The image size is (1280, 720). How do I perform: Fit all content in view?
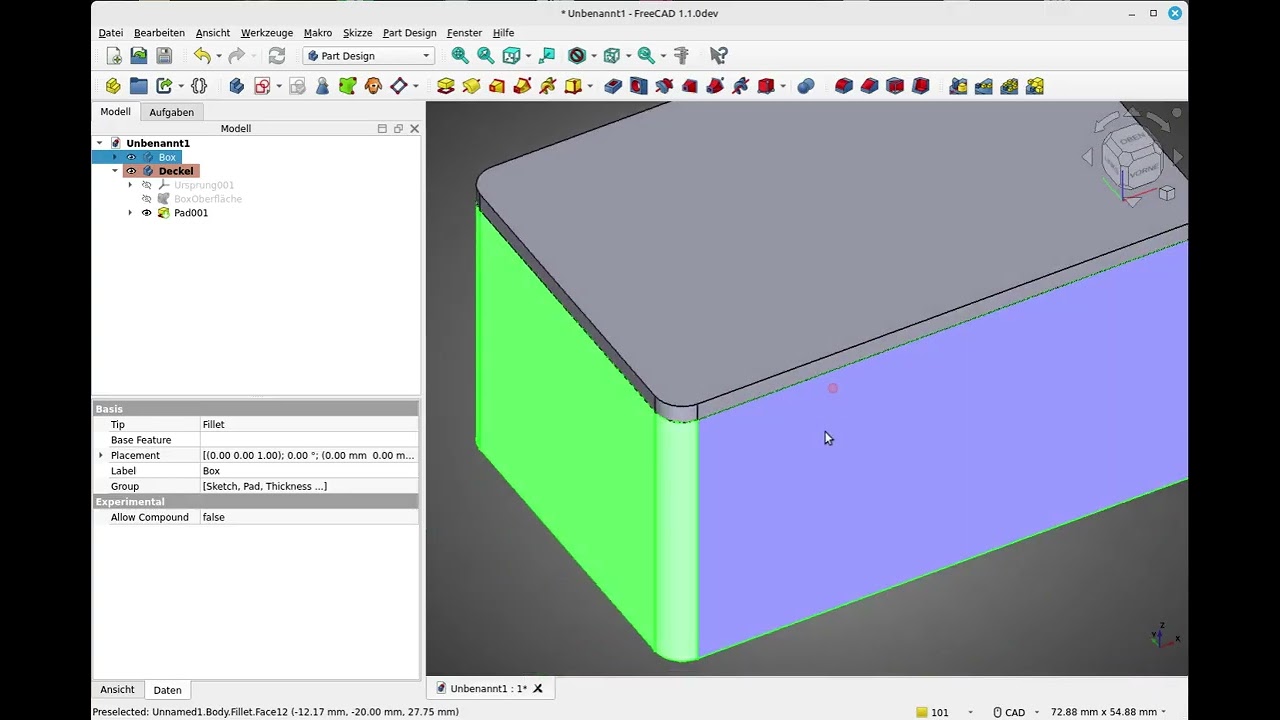(x=460, y=56)
